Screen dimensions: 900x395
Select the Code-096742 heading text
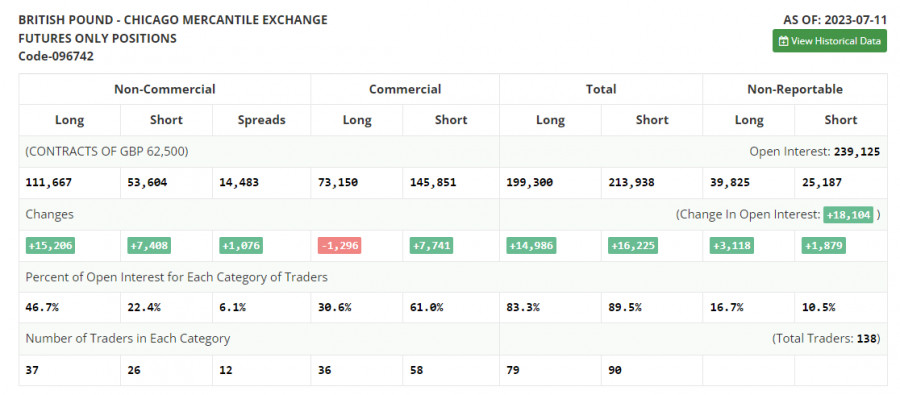click(x=56, y=56)
